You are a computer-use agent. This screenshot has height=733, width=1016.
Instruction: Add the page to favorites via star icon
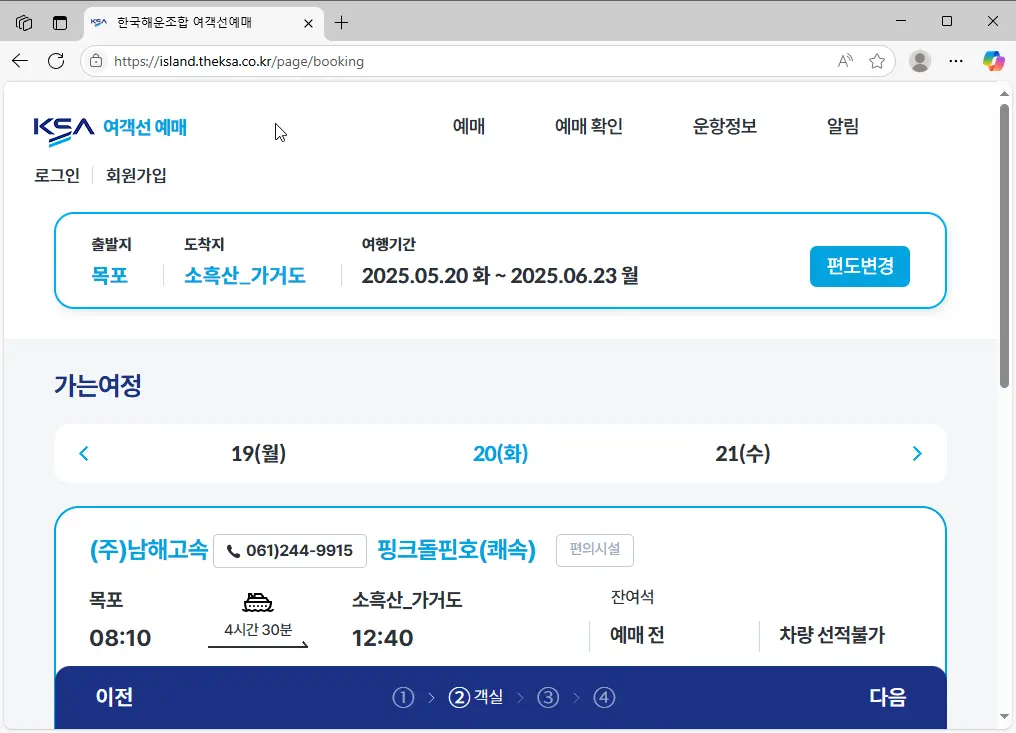click(x=878, y=61)
